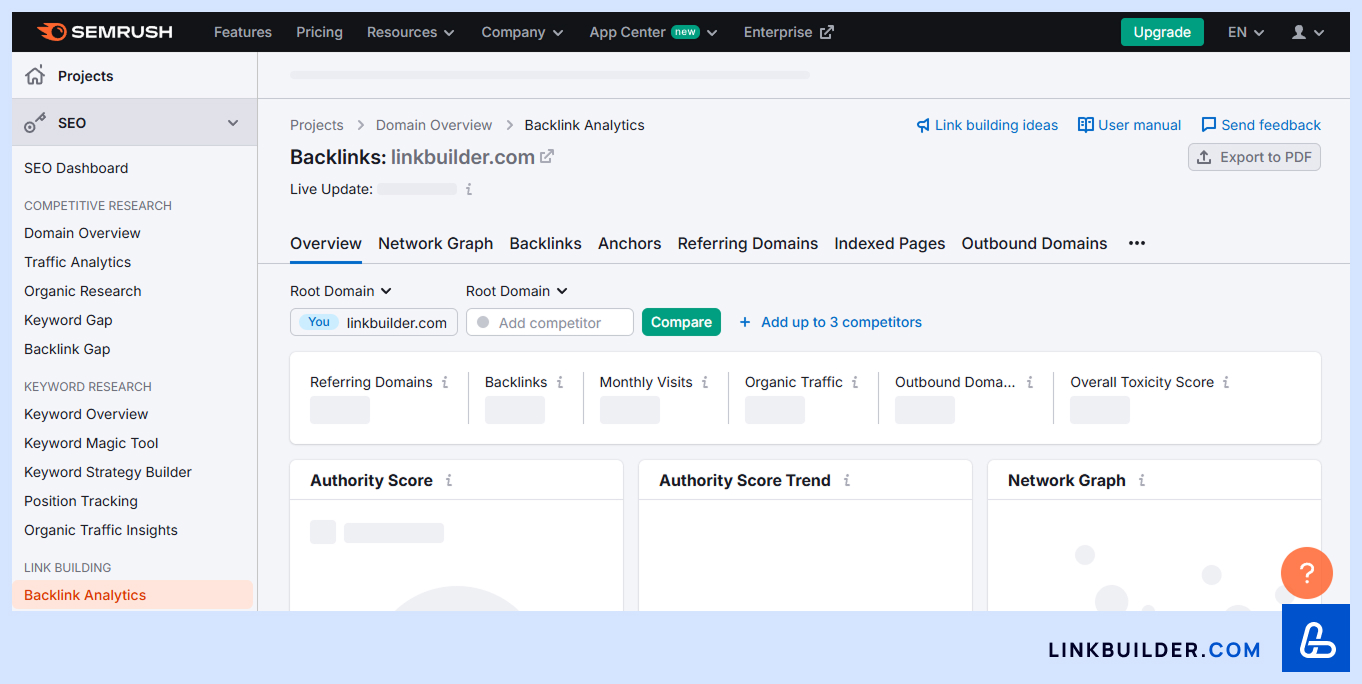Click the green Upgrade button
The image size is (1362, 684).
(x=1162, y=32)
